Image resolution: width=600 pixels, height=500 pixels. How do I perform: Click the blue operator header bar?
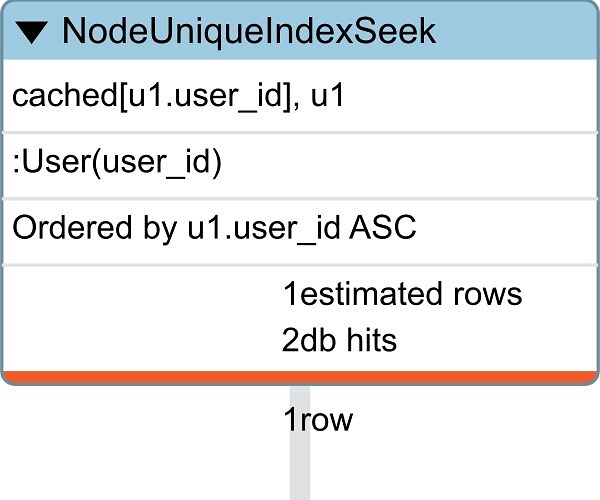tap(300, 31)
